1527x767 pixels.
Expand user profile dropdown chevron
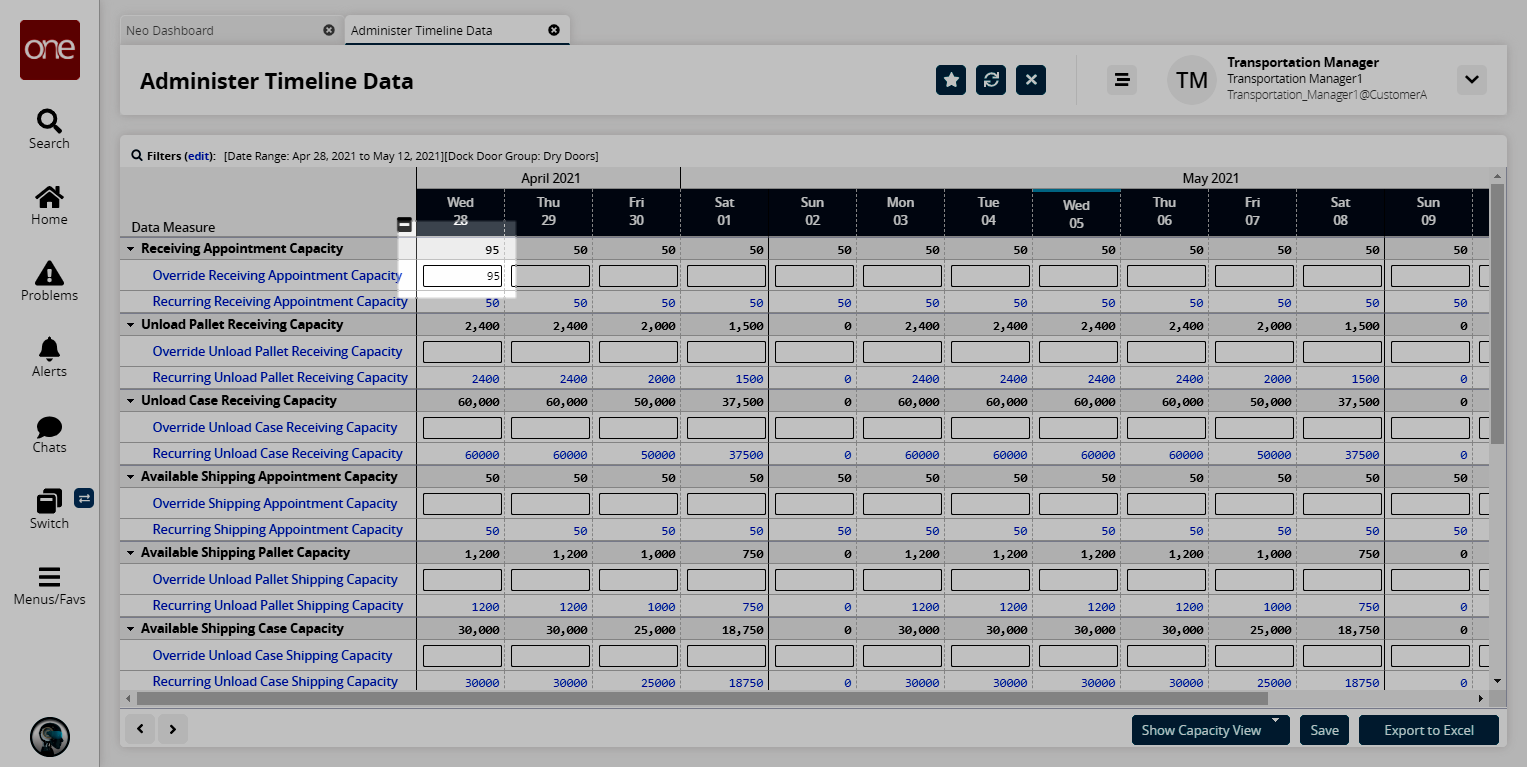click(x=1471, y=80)
